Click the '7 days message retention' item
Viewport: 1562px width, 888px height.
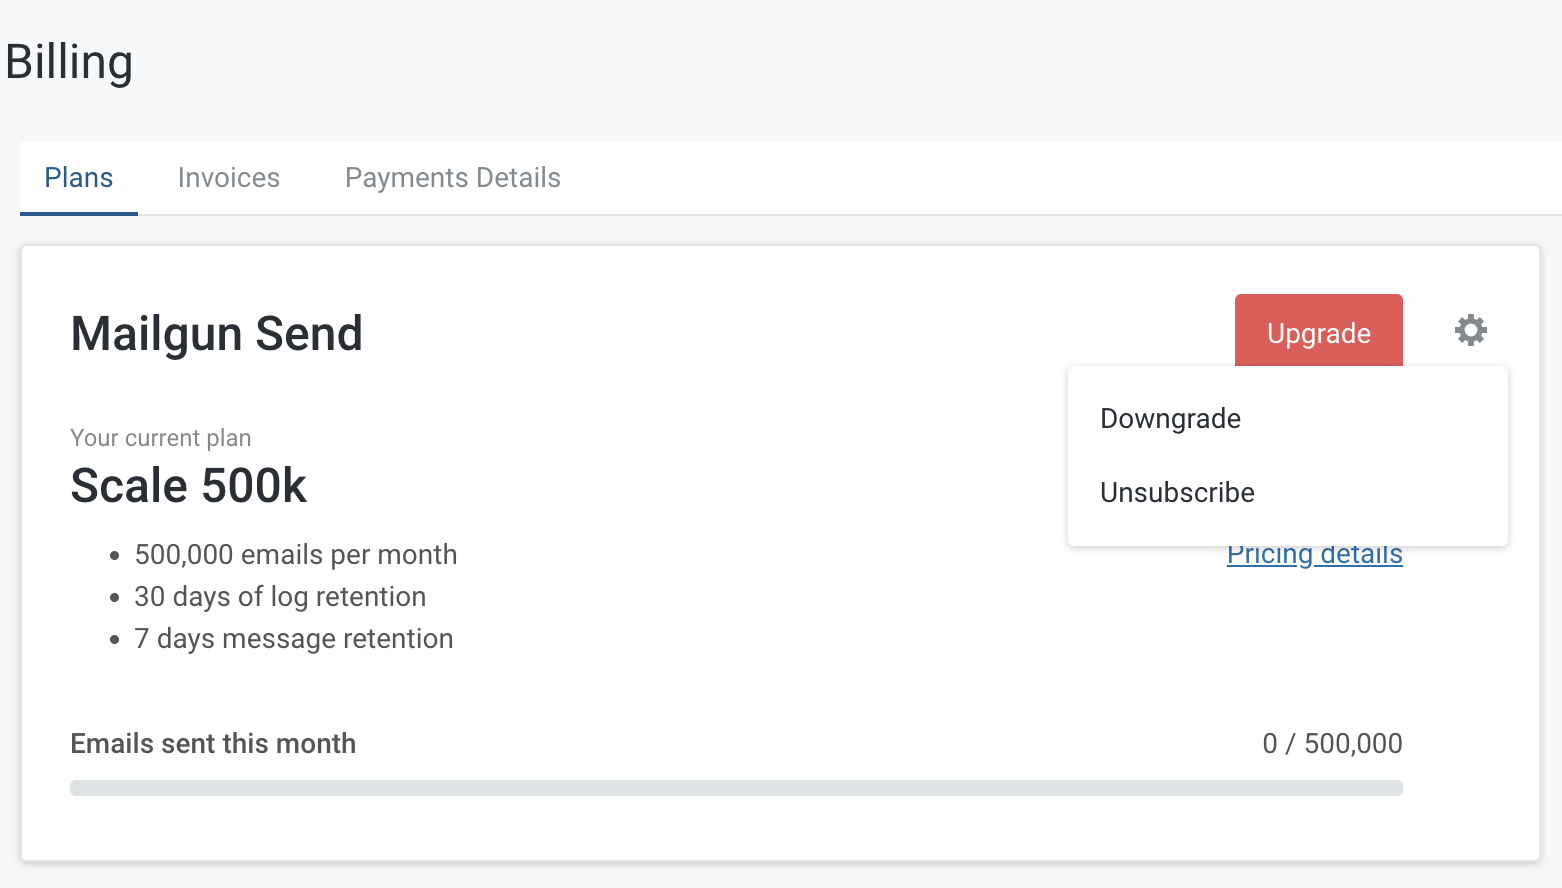coord(293,639)
